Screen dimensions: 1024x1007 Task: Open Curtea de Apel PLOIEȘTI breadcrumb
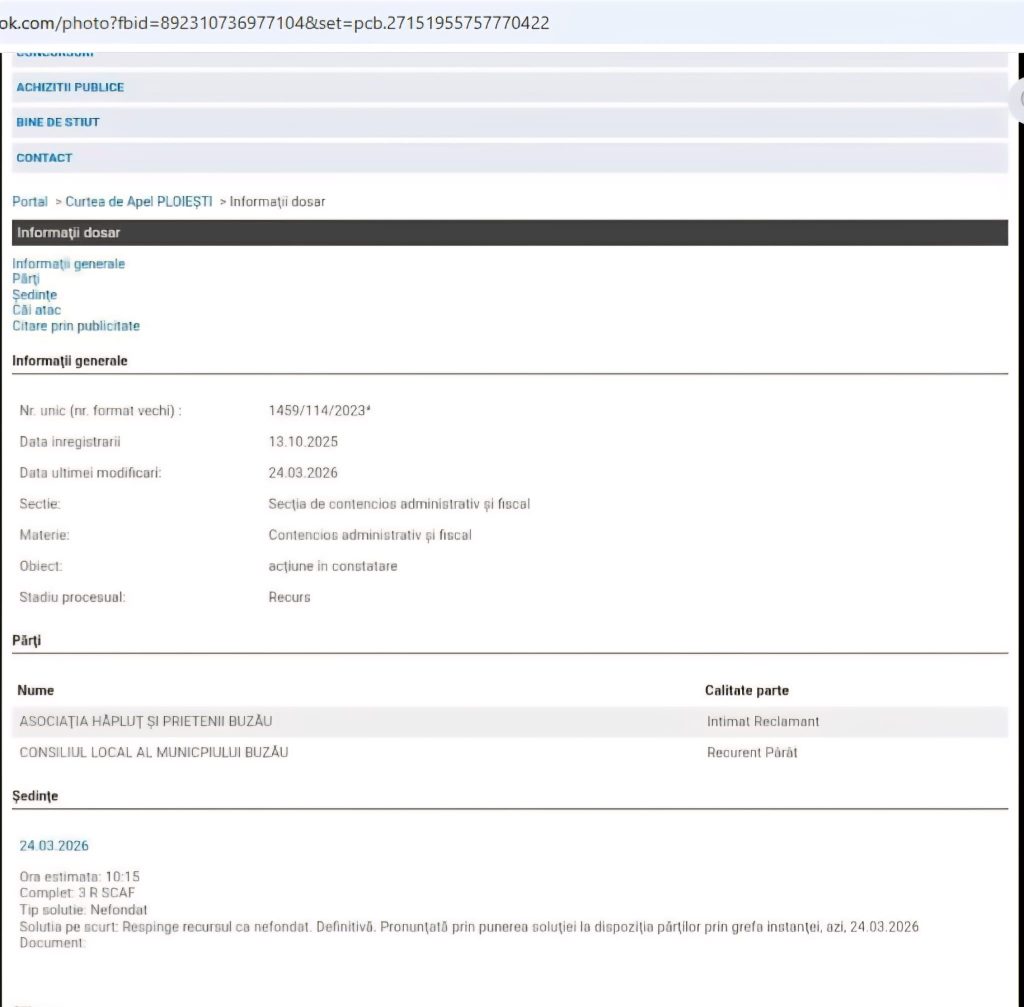click(x=139, y=202)
